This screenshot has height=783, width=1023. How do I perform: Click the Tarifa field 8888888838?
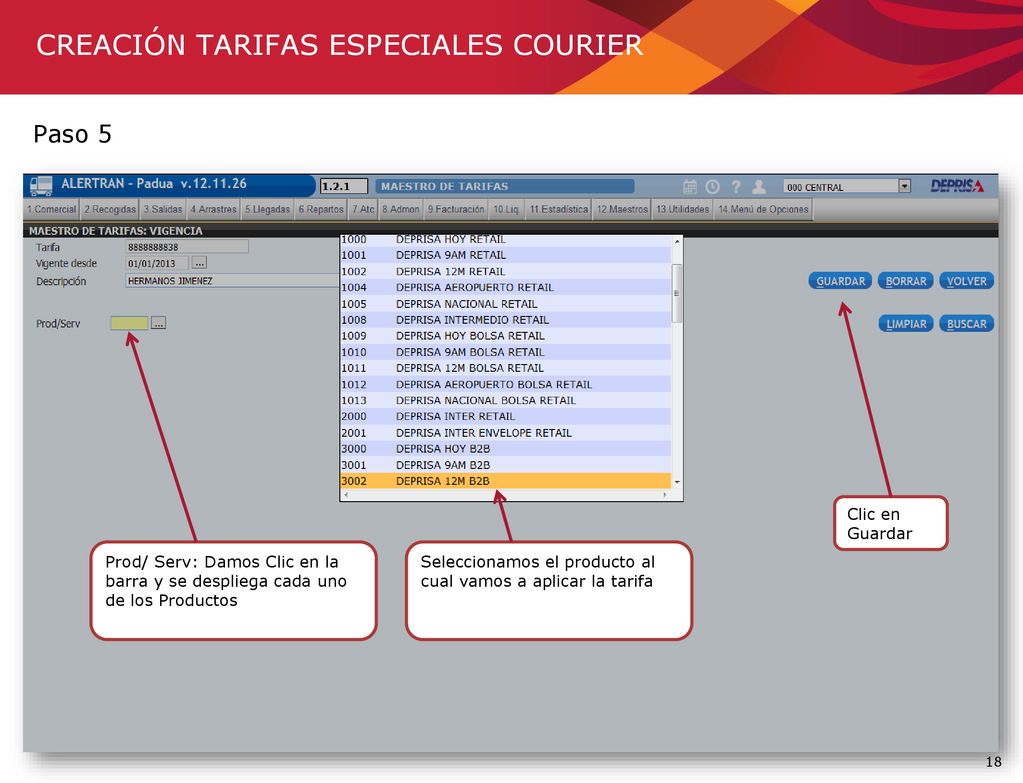(187, 247)
